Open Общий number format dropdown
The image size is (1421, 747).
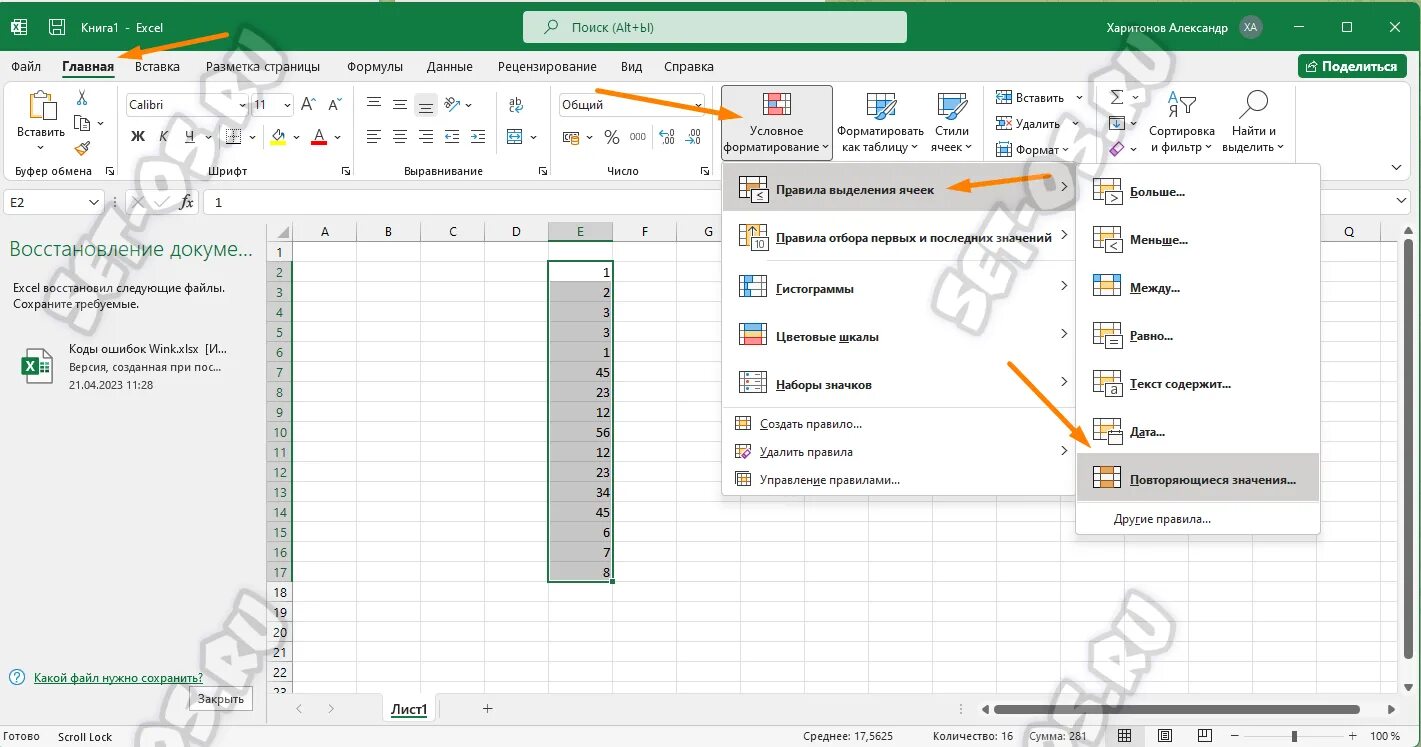[698, 105]
